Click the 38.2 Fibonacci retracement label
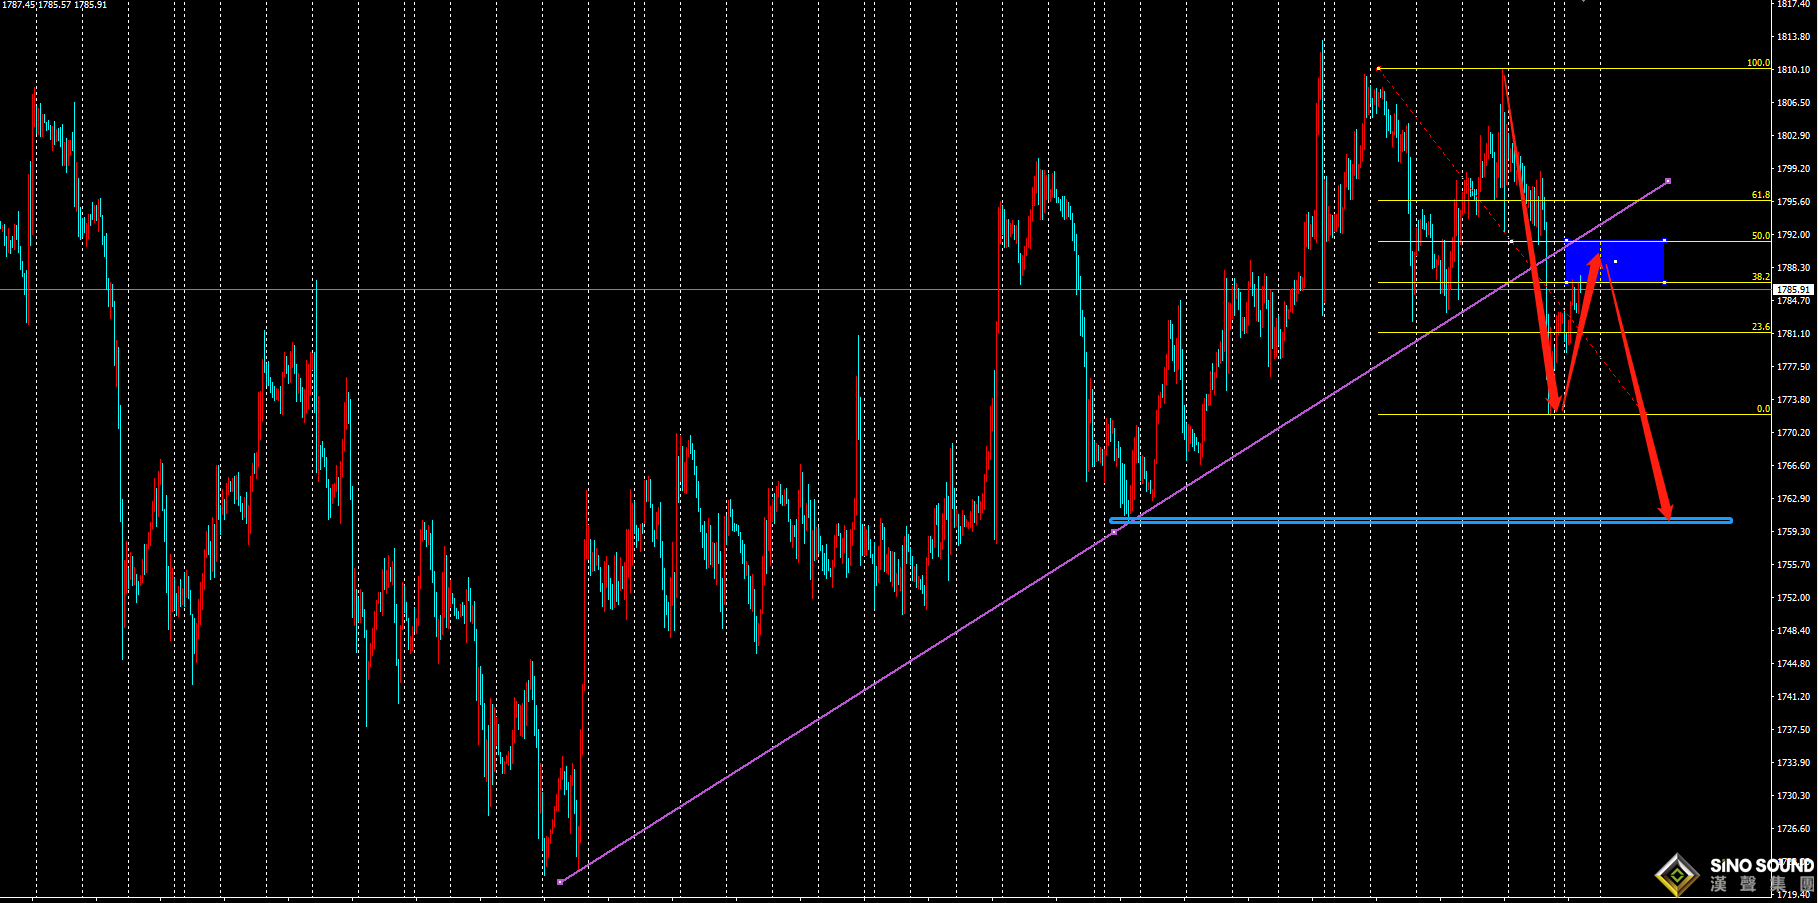This screenshot has height=903, width=1819. [1760, 277]
